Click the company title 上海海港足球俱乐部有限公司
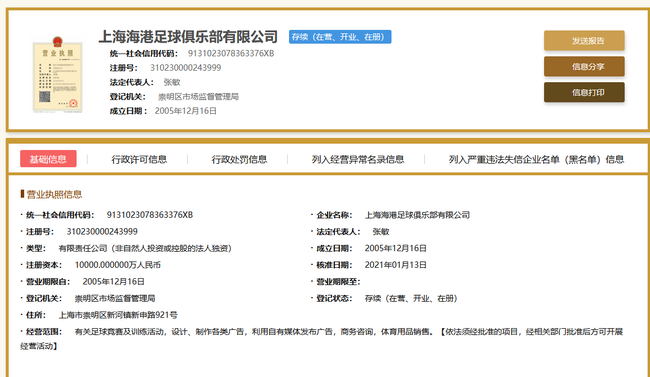 (x=188, y=36)
